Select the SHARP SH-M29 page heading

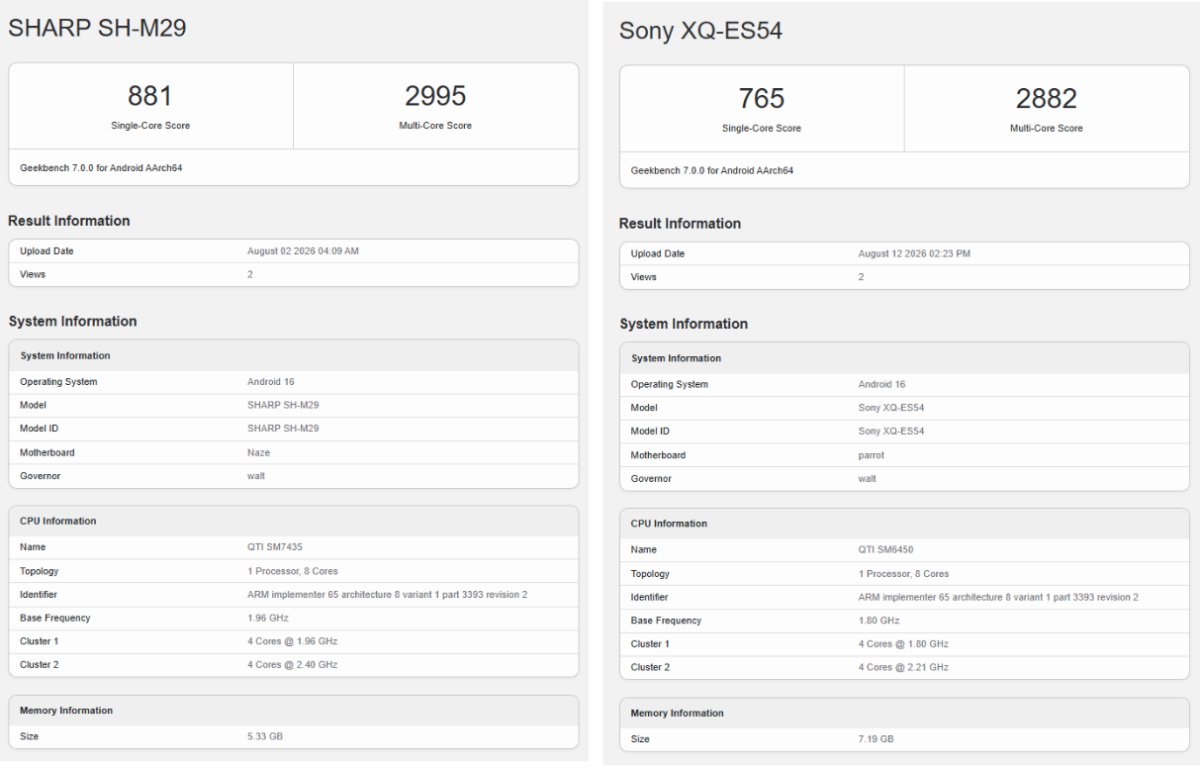[97, 29]
